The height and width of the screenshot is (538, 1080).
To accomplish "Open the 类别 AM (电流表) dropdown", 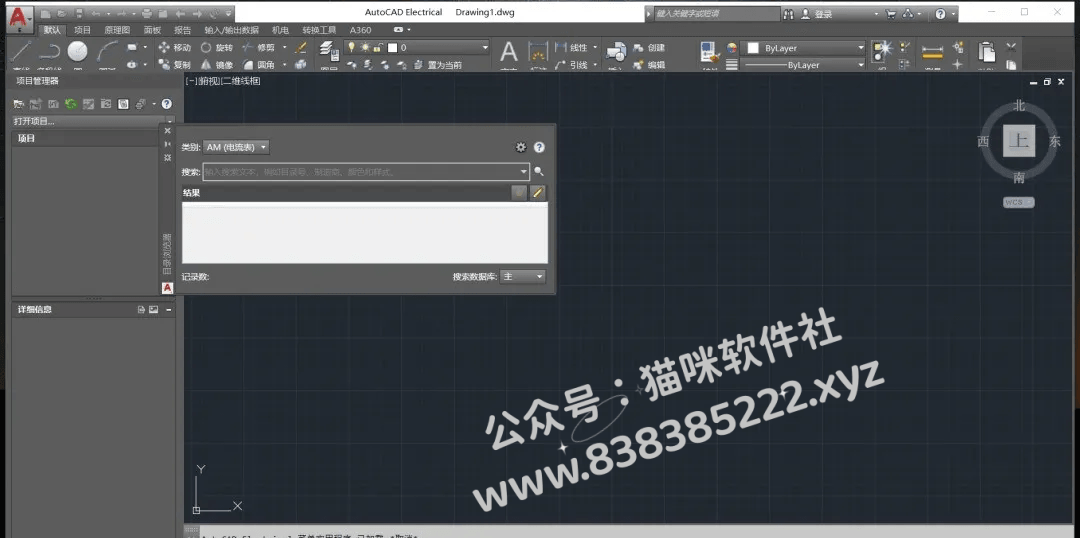I will (236, 147).
